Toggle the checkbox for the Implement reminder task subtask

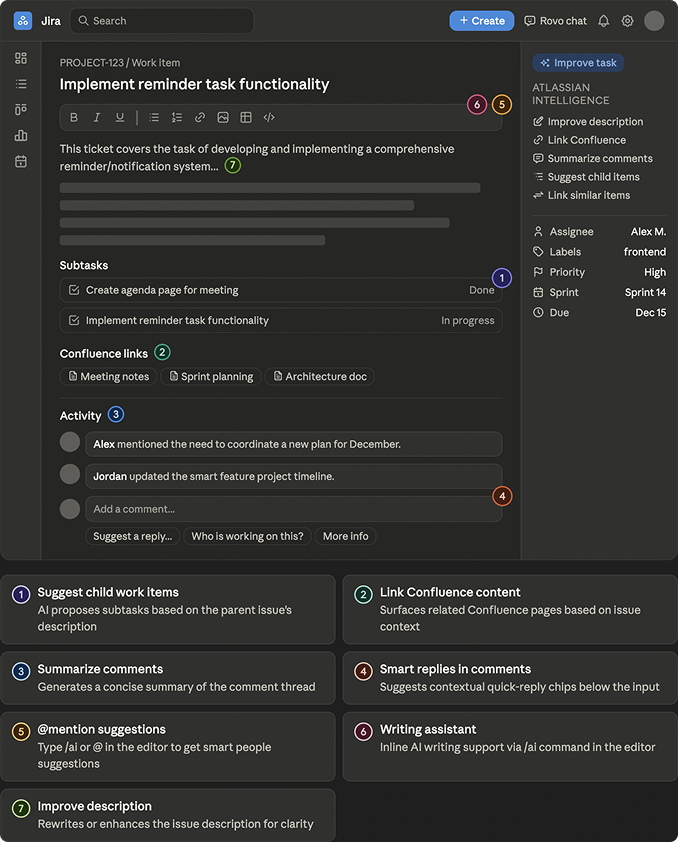(x=74, y=320)
